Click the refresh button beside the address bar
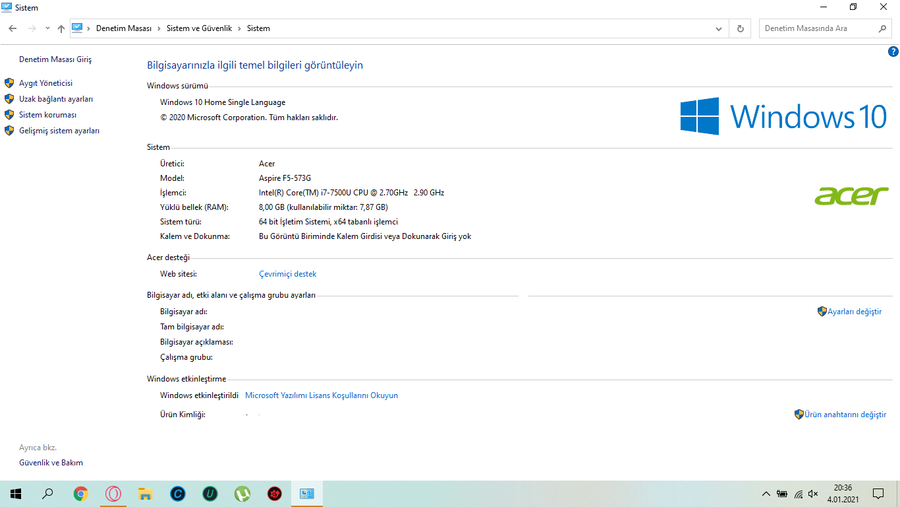The image size is (900, 507). (x=740, y=28)
